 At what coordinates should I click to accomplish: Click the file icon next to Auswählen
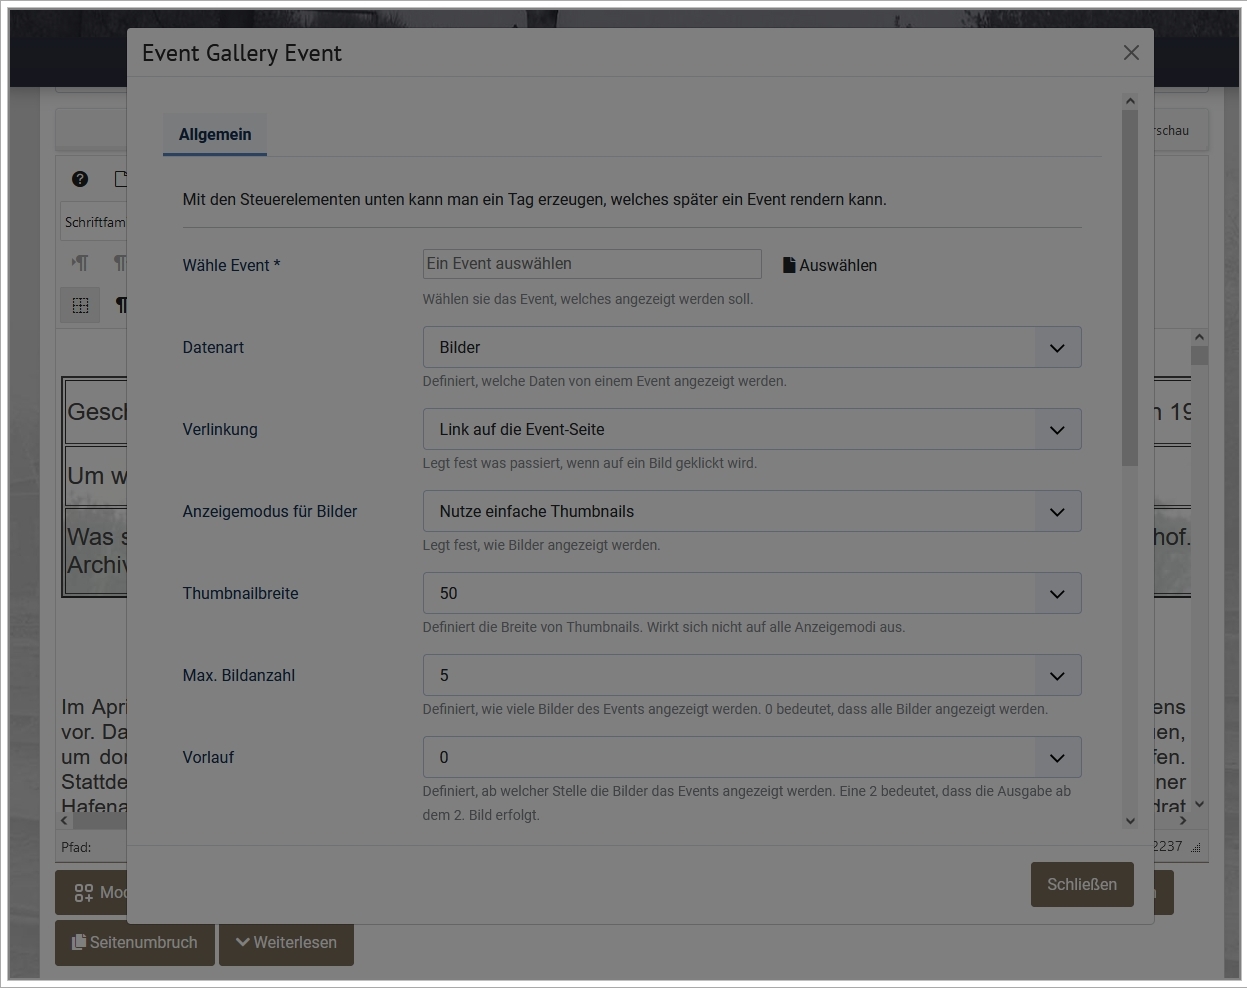pyautogui.click(x=789, y=265)
